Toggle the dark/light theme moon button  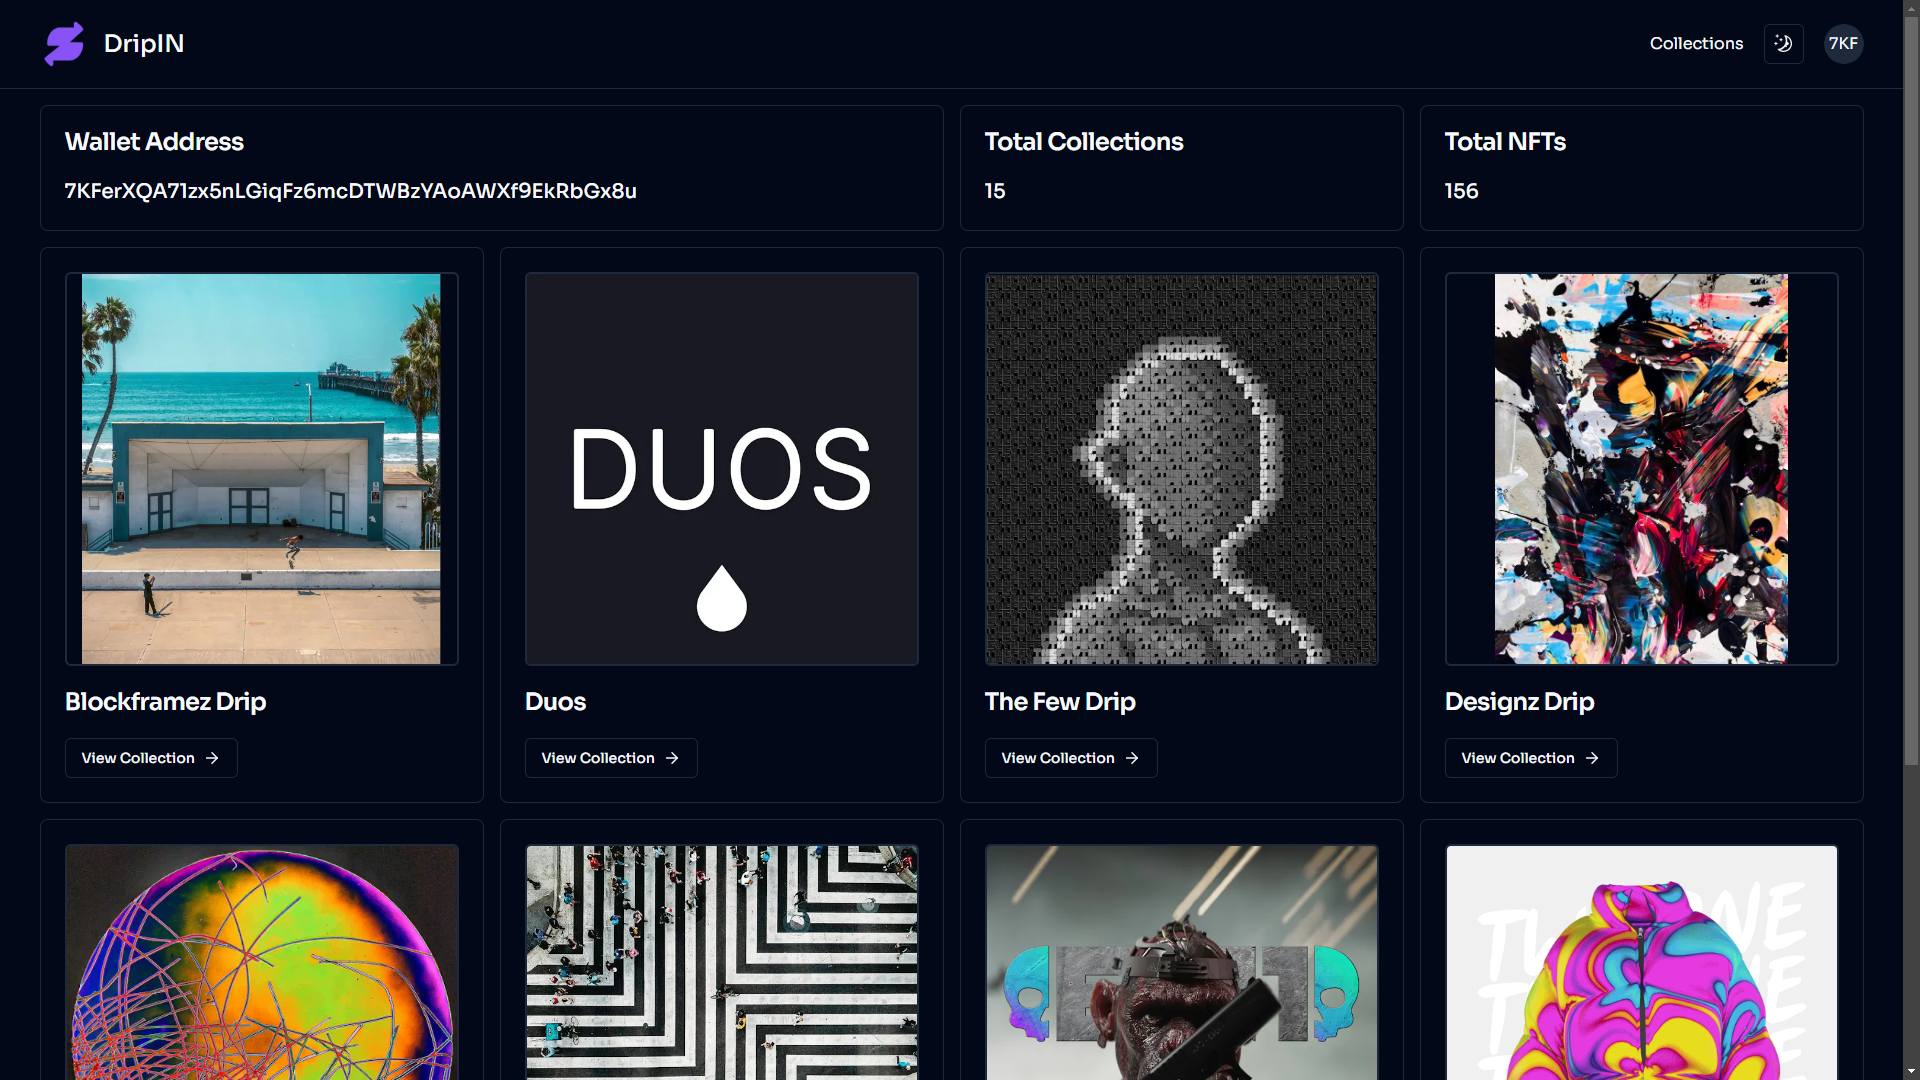point(1783,44)
